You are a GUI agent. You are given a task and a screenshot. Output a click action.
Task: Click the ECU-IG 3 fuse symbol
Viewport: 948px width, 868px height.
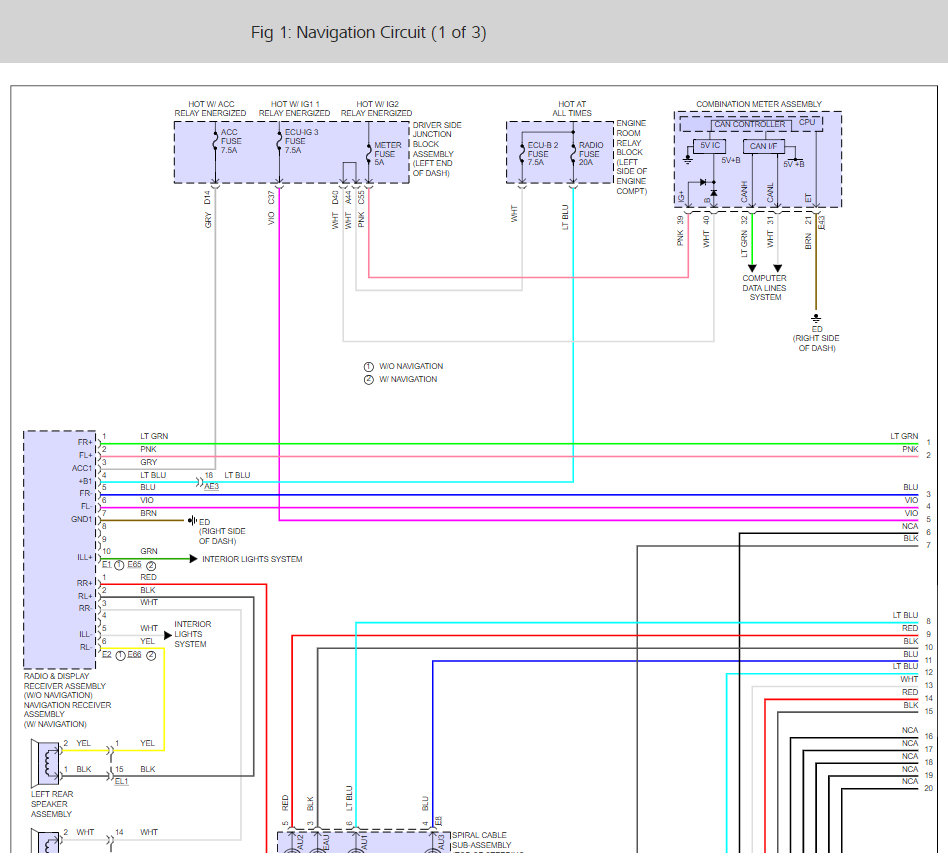pos(279,141)
